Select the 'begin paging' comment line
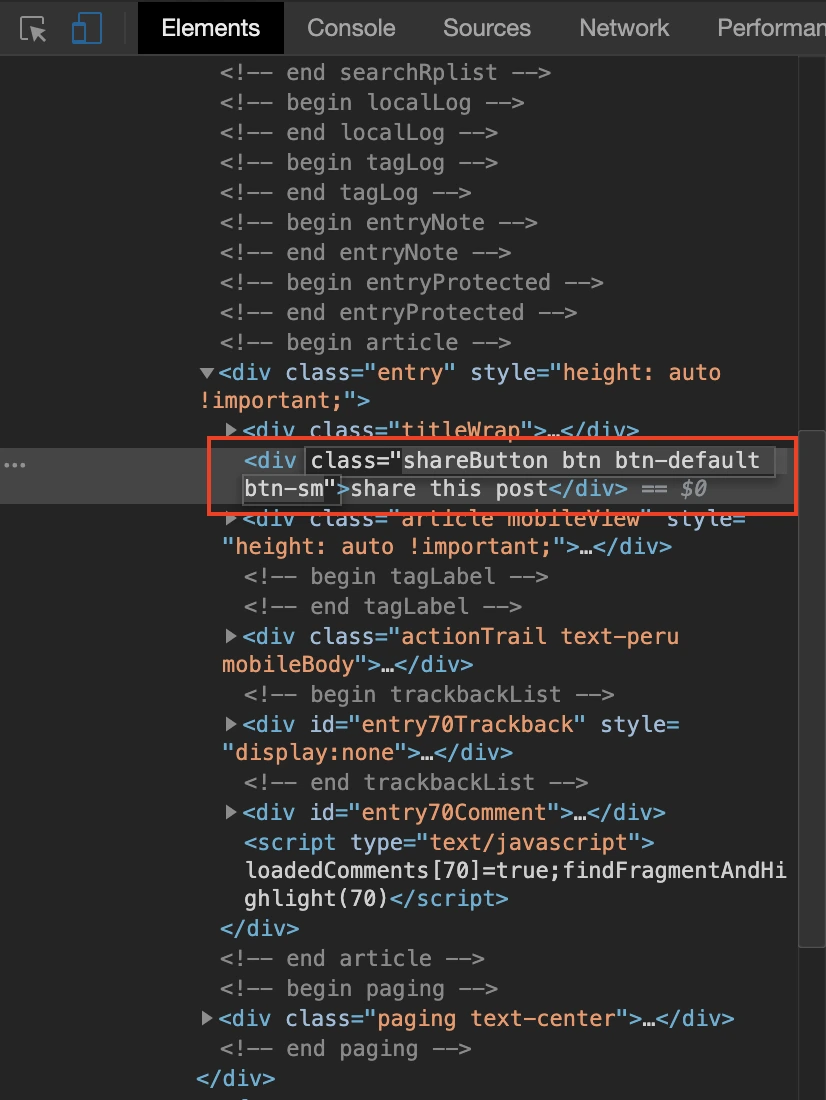 [359, 988]
